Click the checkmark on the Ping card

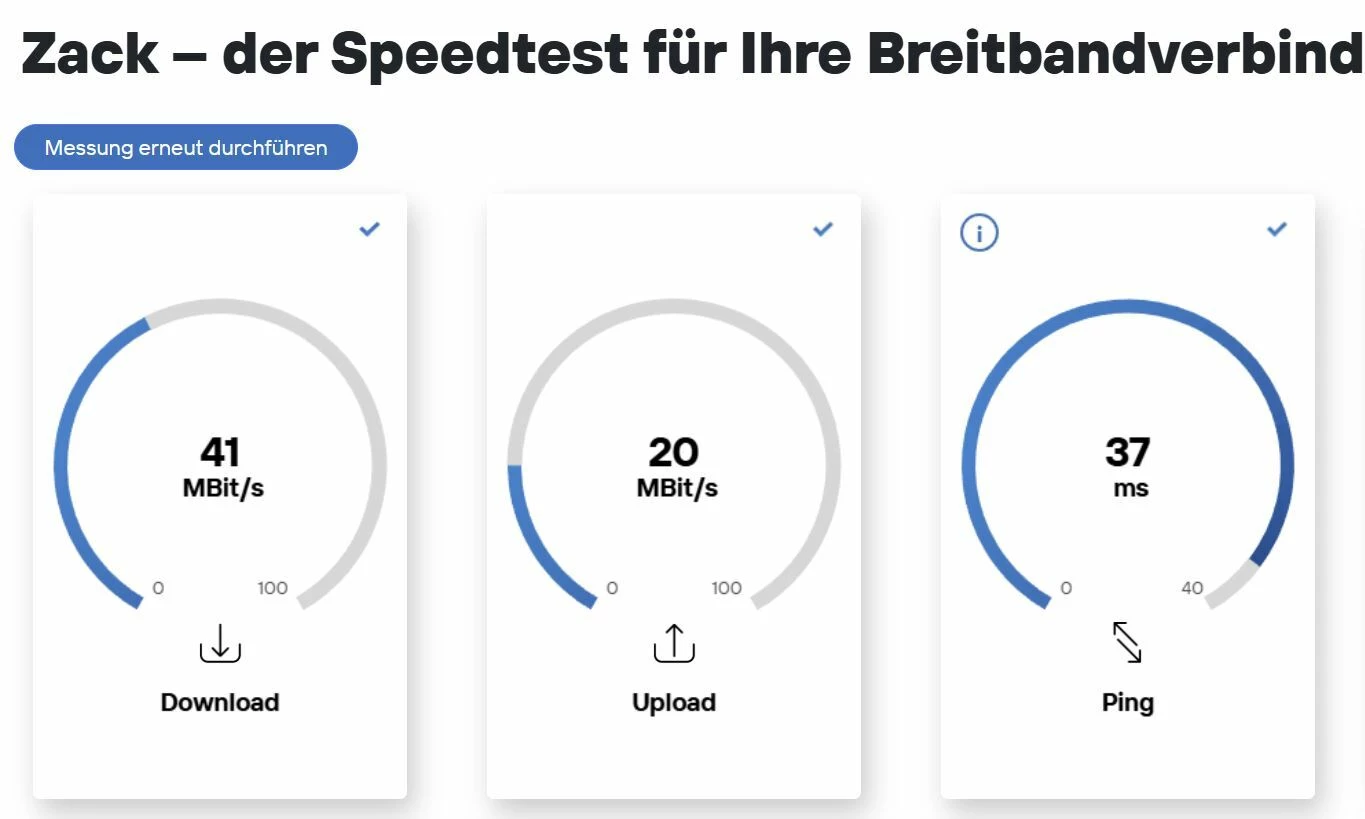1277,229
